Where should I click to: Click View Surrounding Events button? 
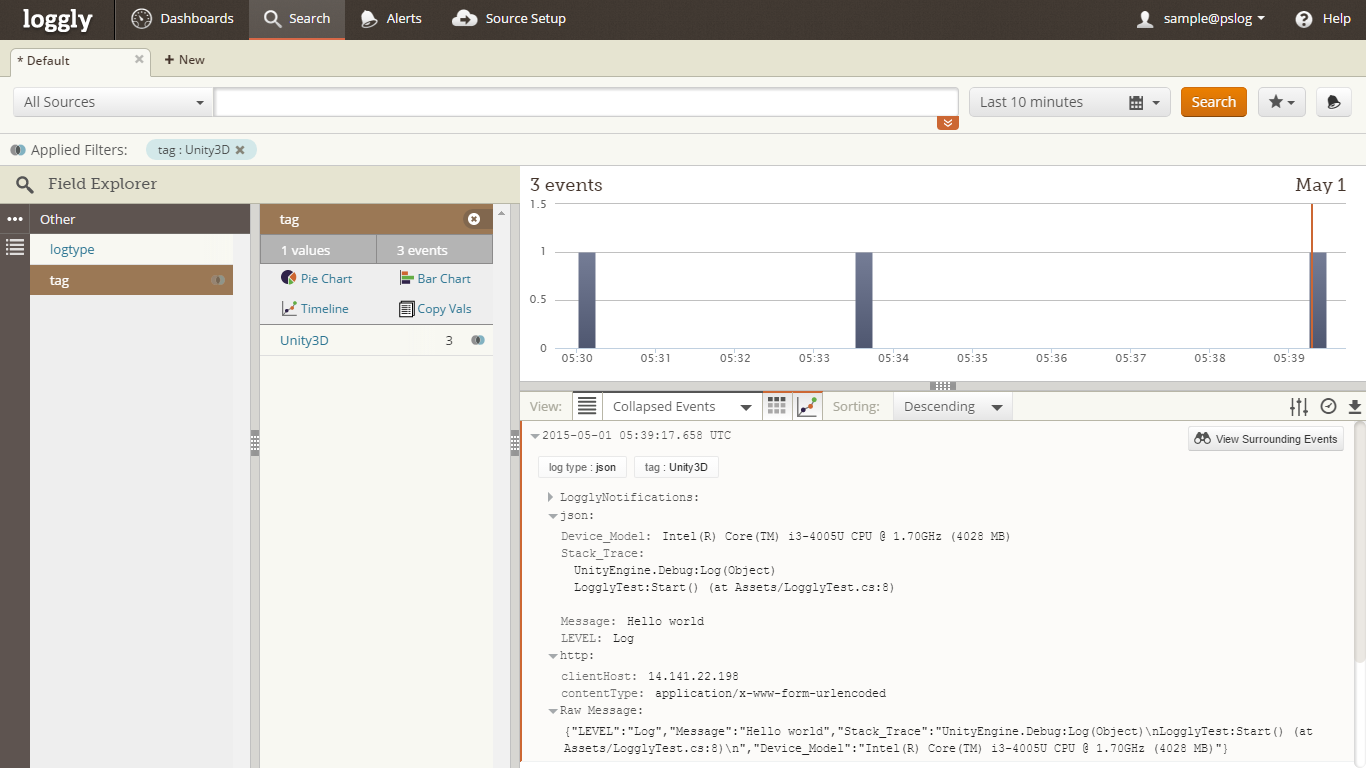point(1265,439)
